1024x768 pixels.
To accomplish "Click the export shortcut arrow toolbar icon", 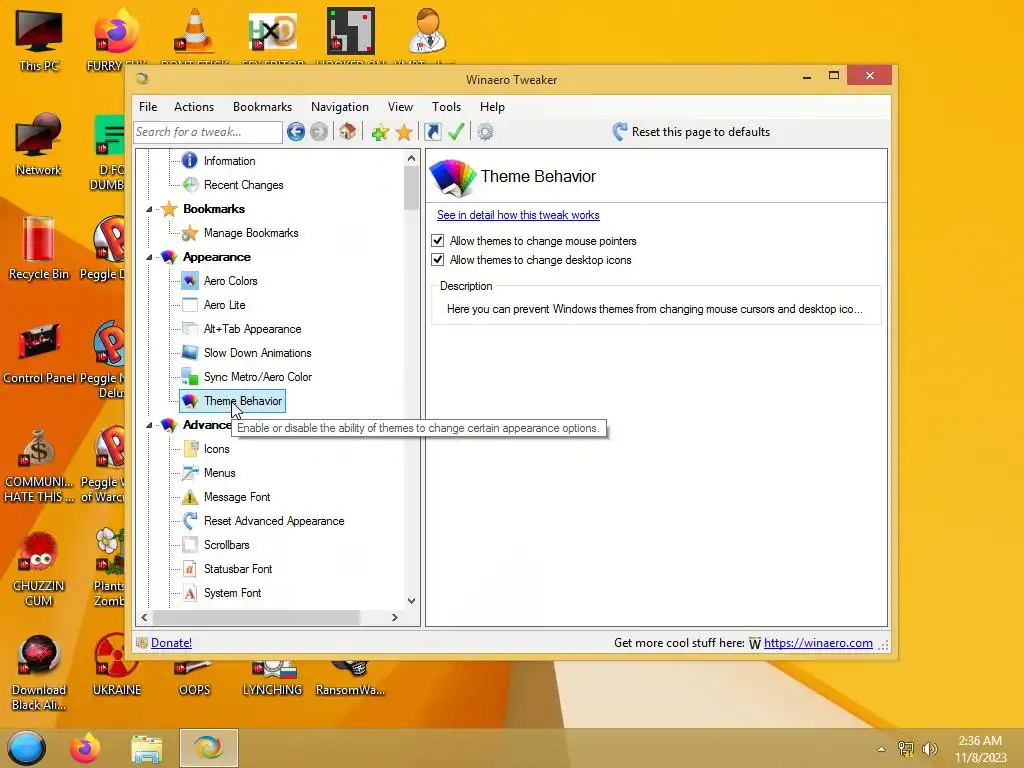I will coord(432,132).
